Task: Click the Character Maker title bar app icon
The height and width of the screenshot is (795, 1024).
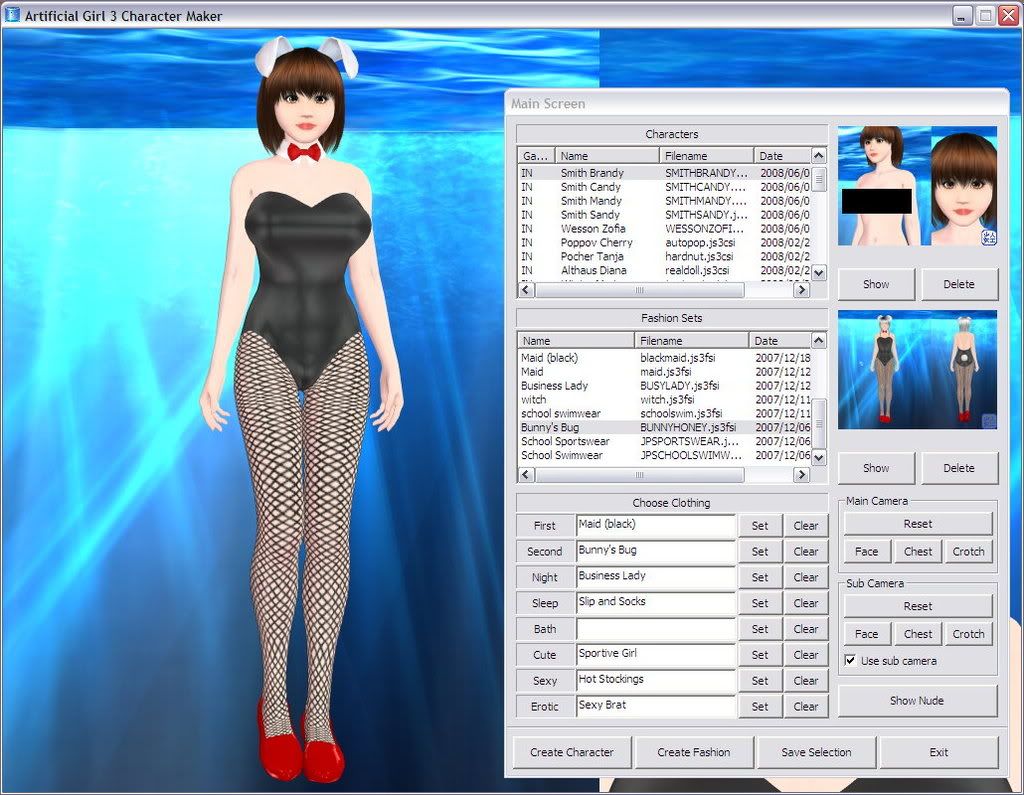Action: pyautogui.click(x=12, y=14)
